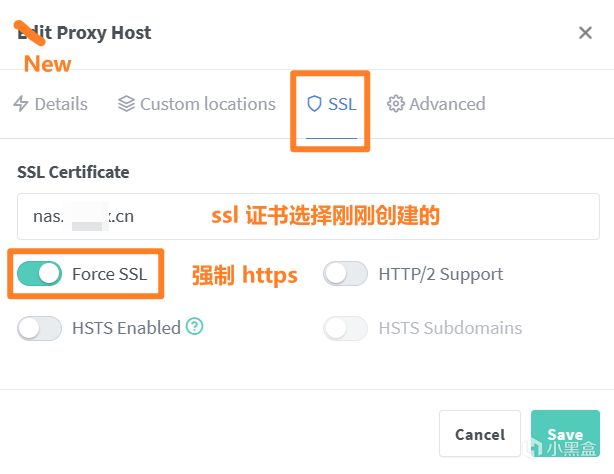Switch to the Details tab
The height and width of the screenshot is (474, 614).
pyautogui.click(x=61, y=104)
